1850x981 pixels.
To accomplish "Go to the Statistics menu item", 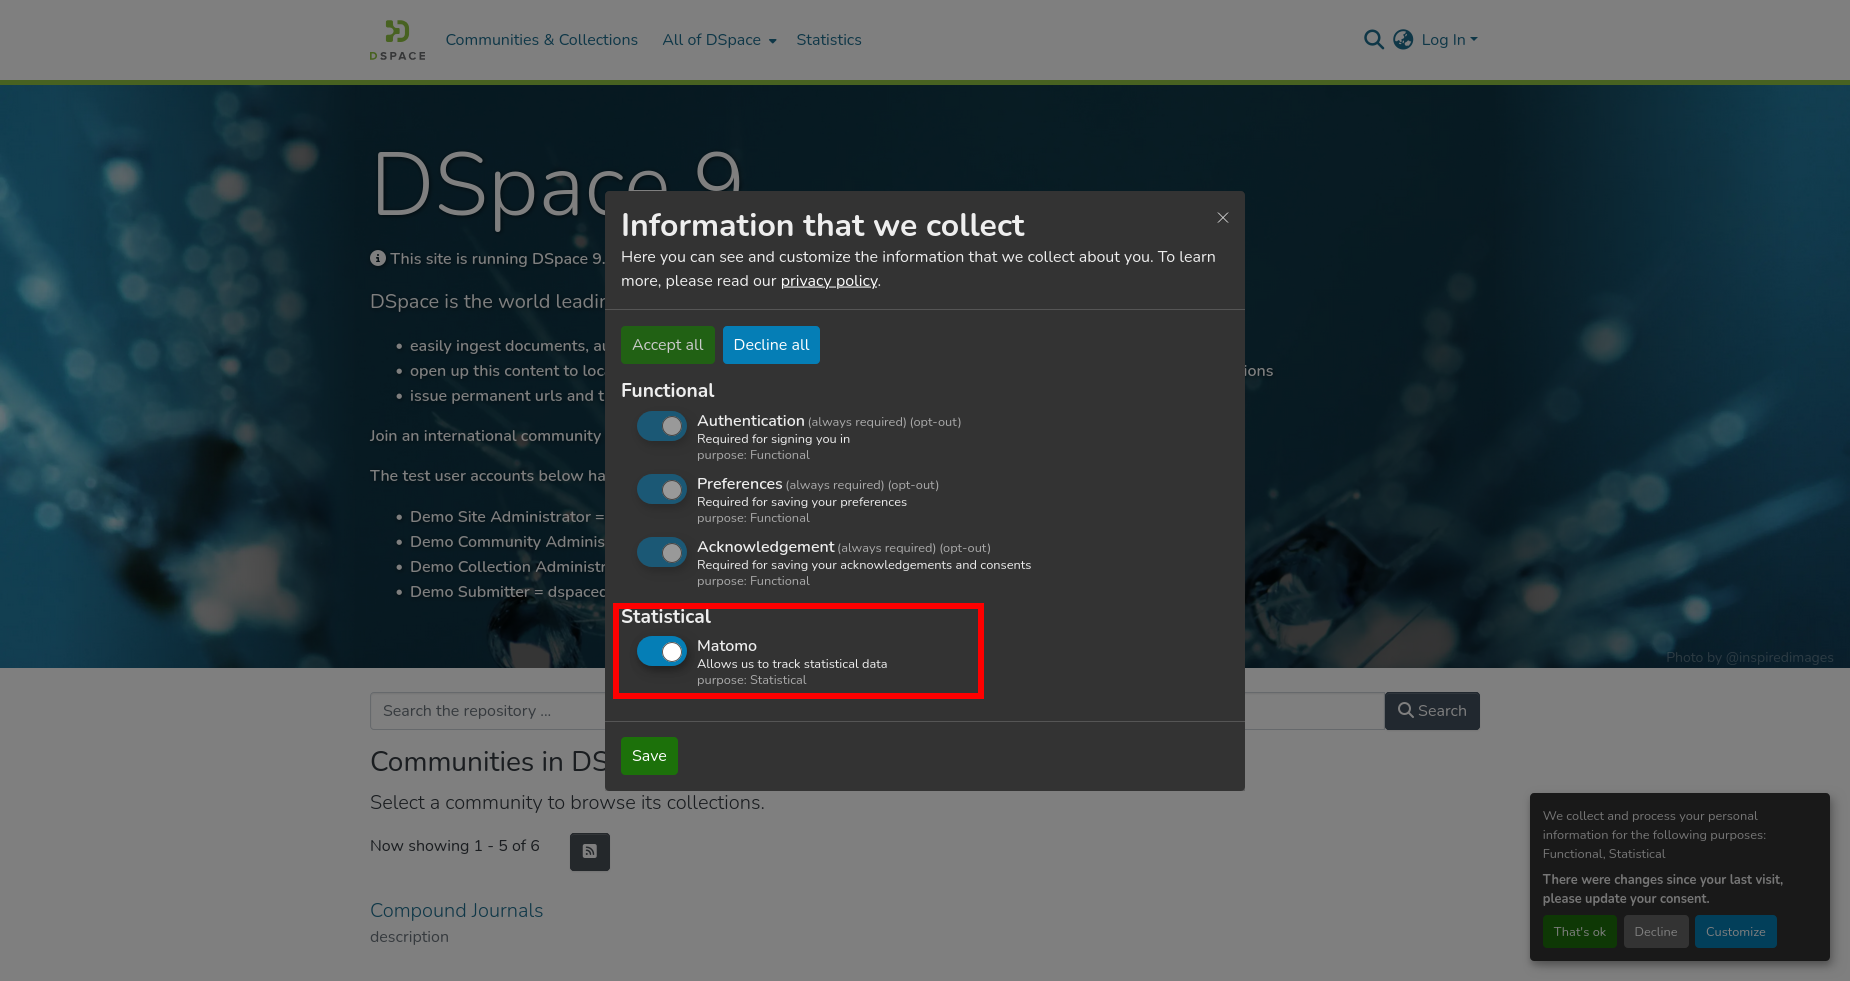I will [x=828, y=40].
